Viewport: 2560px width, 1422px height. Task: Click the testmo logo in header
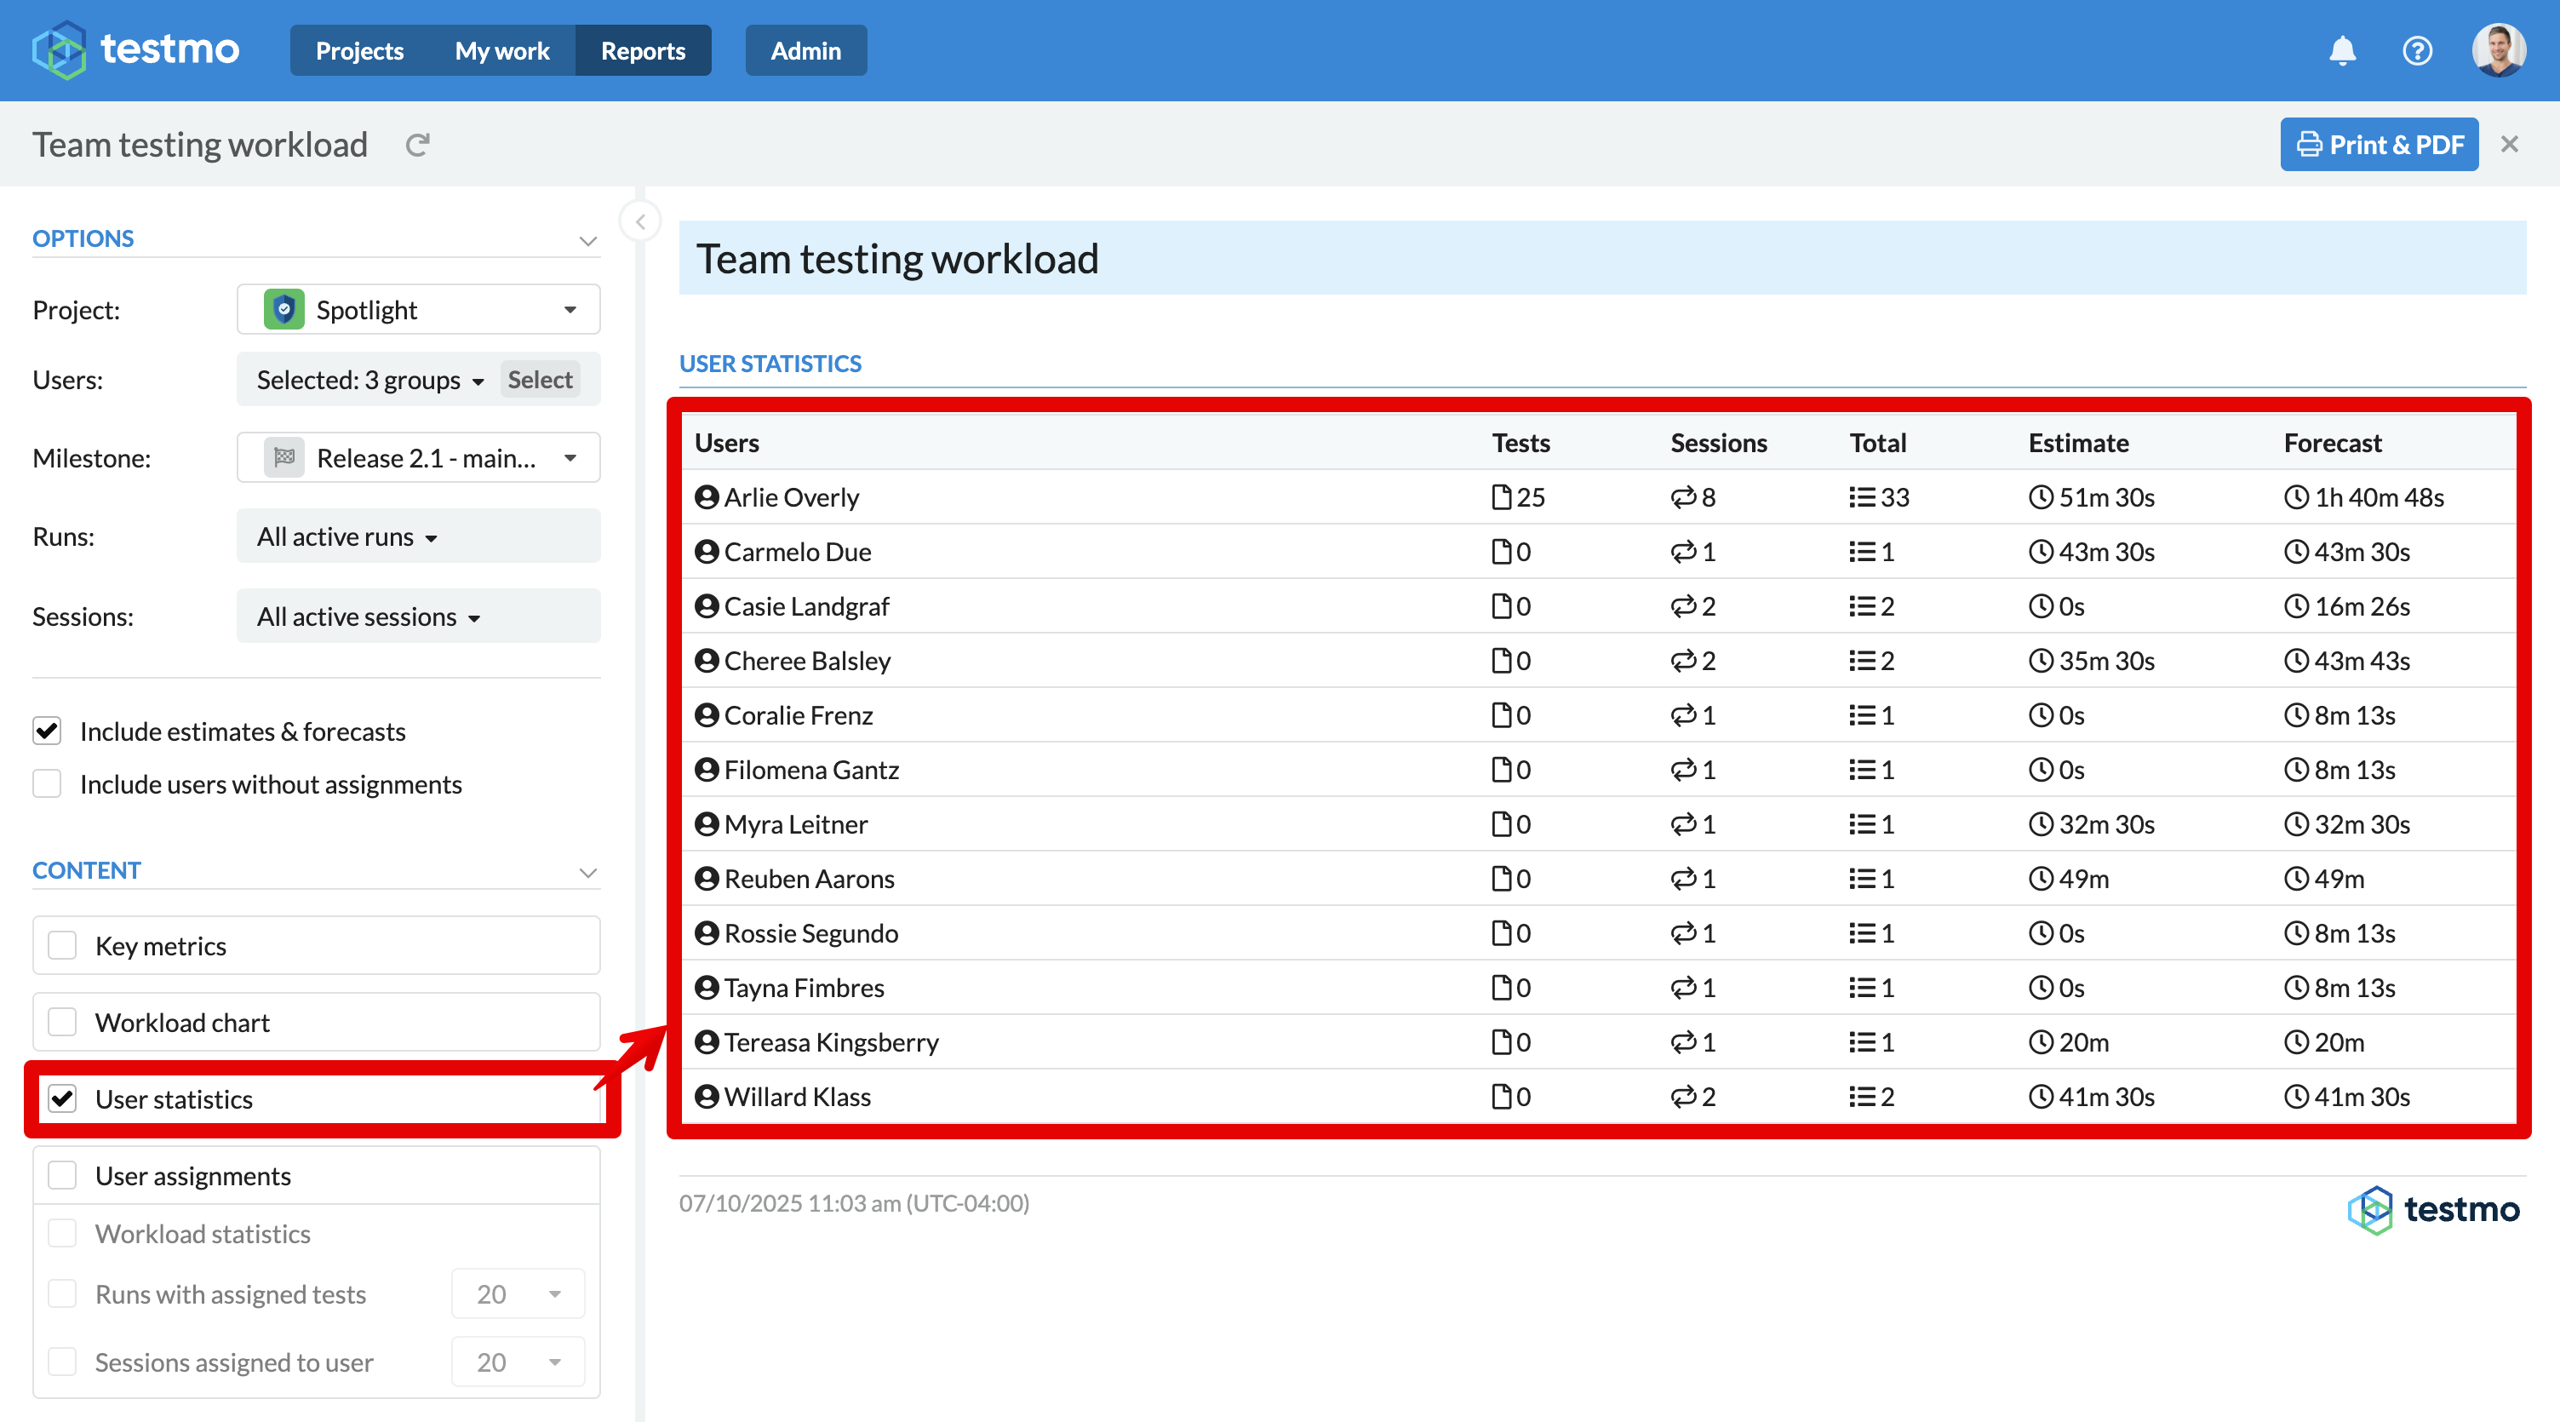pos(136,49)
